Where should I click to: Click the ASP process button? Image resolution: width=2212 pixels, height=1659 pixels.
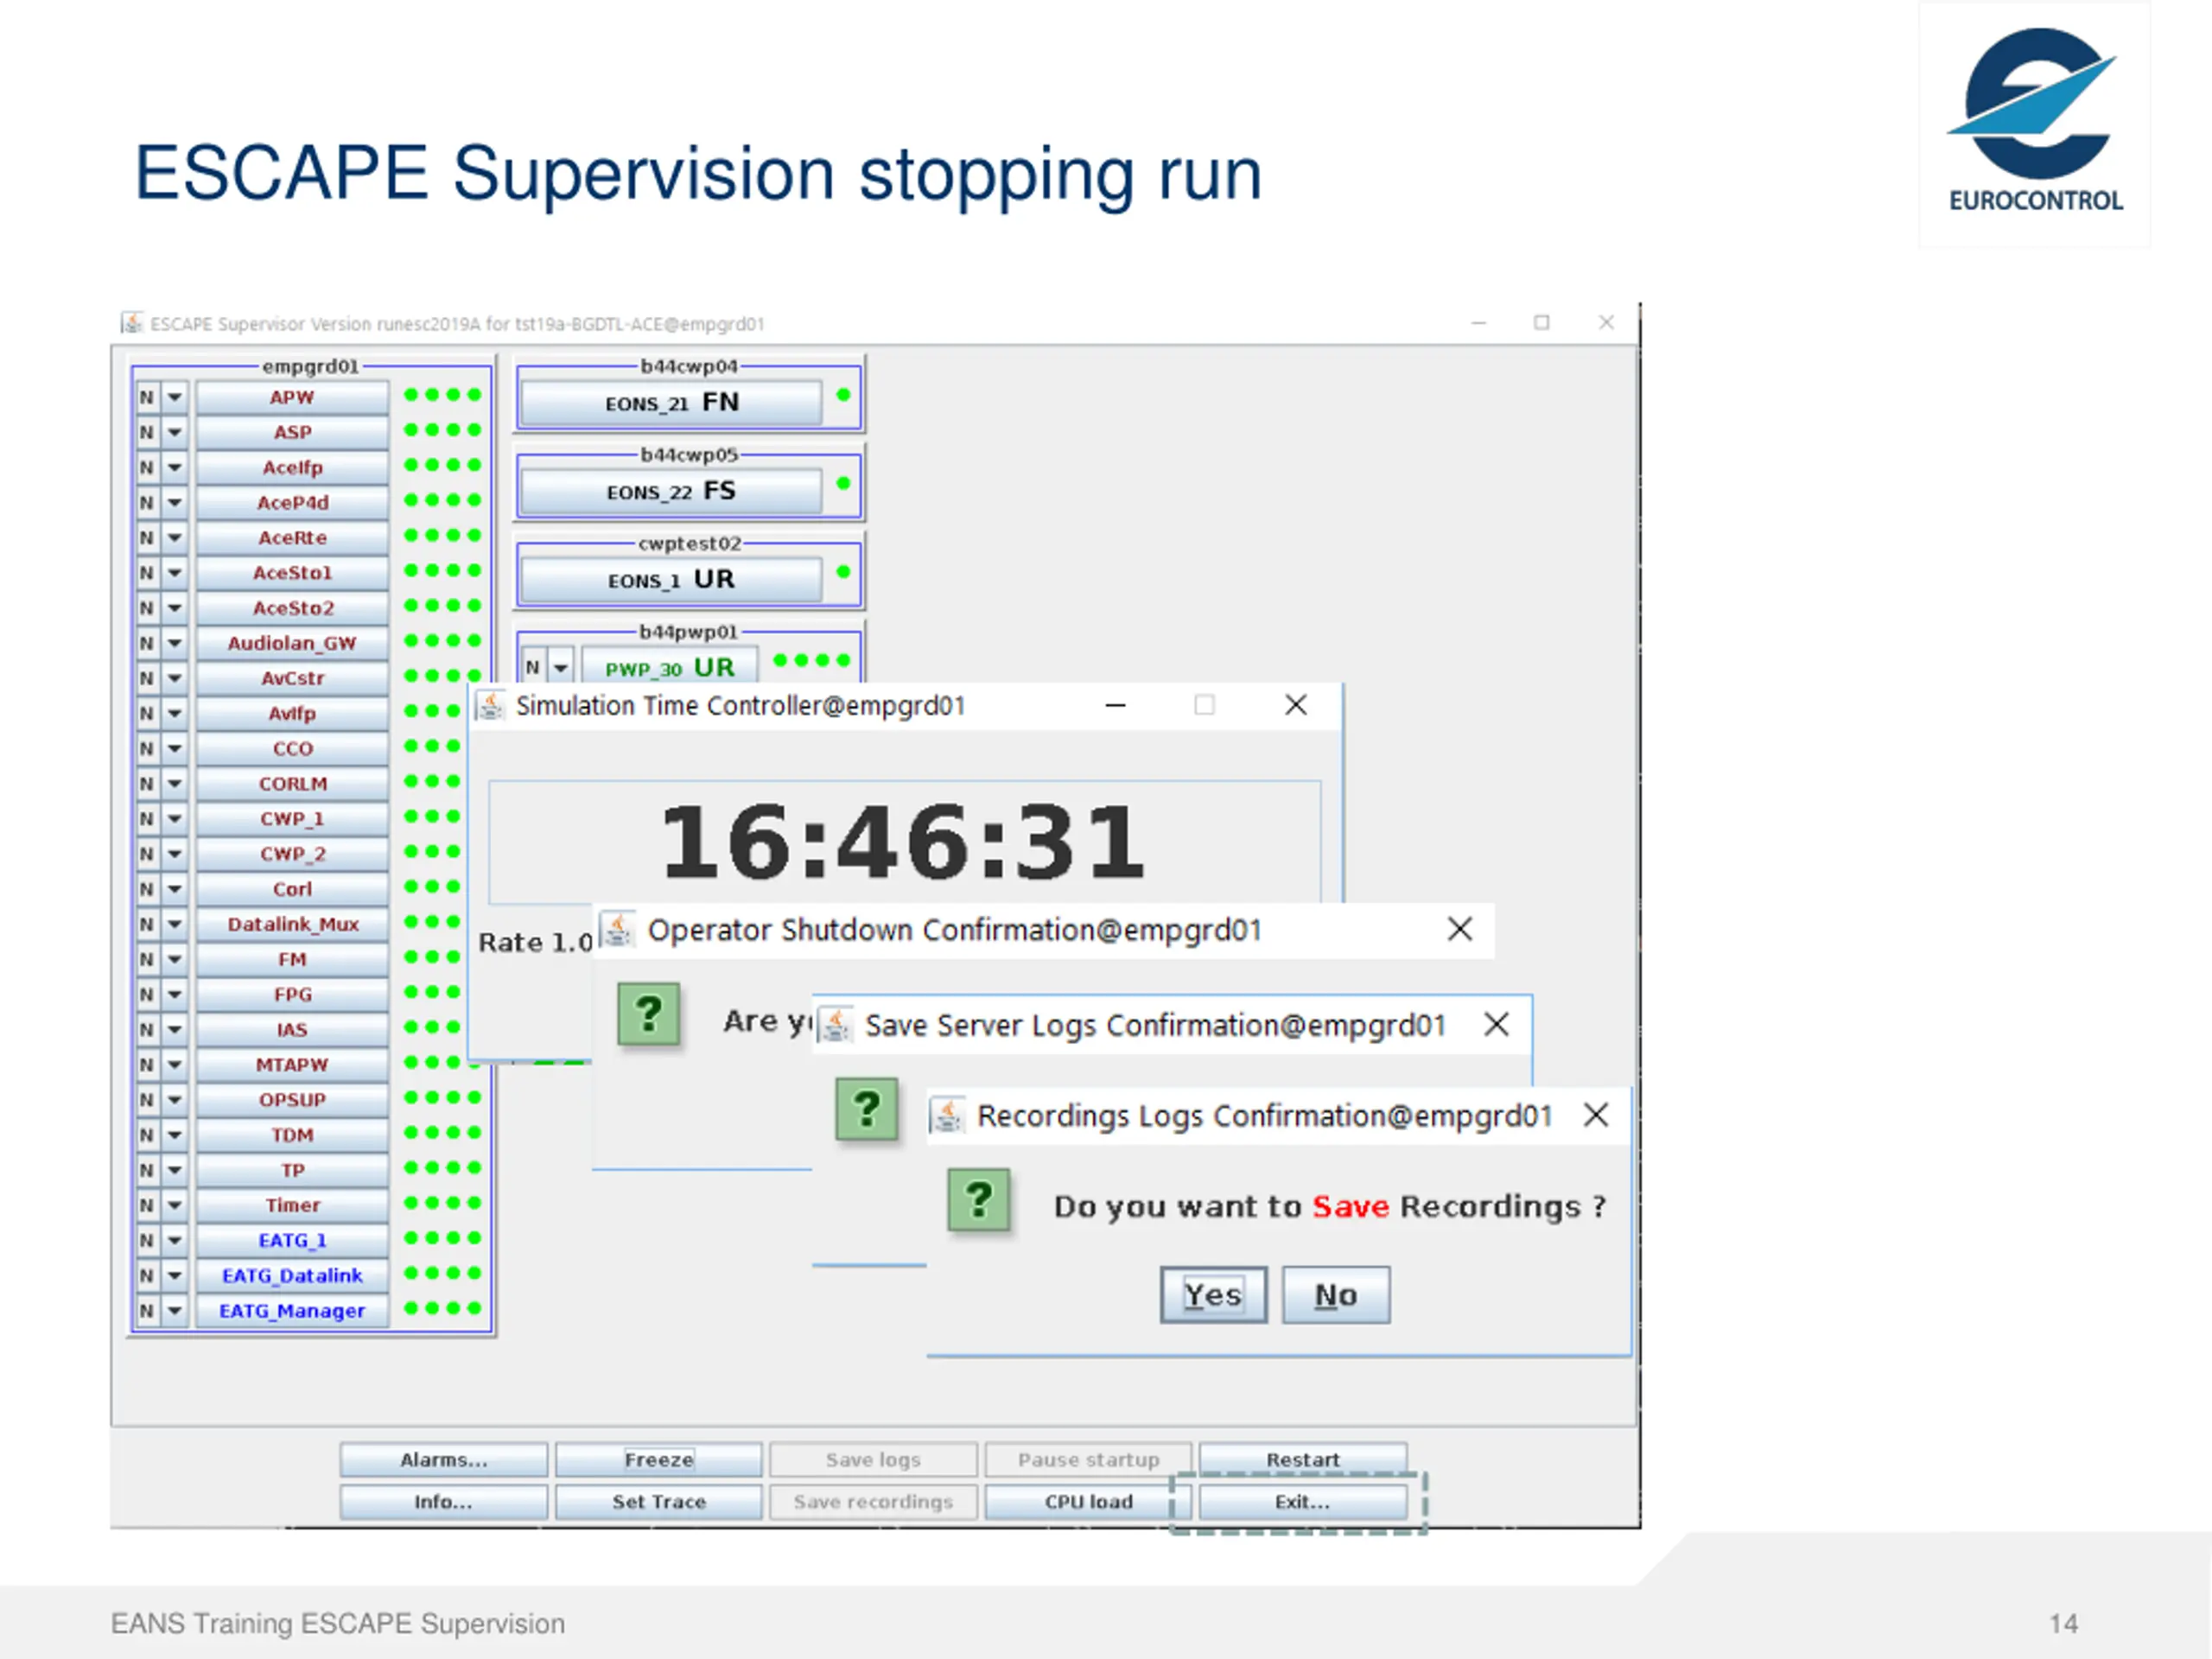coord(292,432)
